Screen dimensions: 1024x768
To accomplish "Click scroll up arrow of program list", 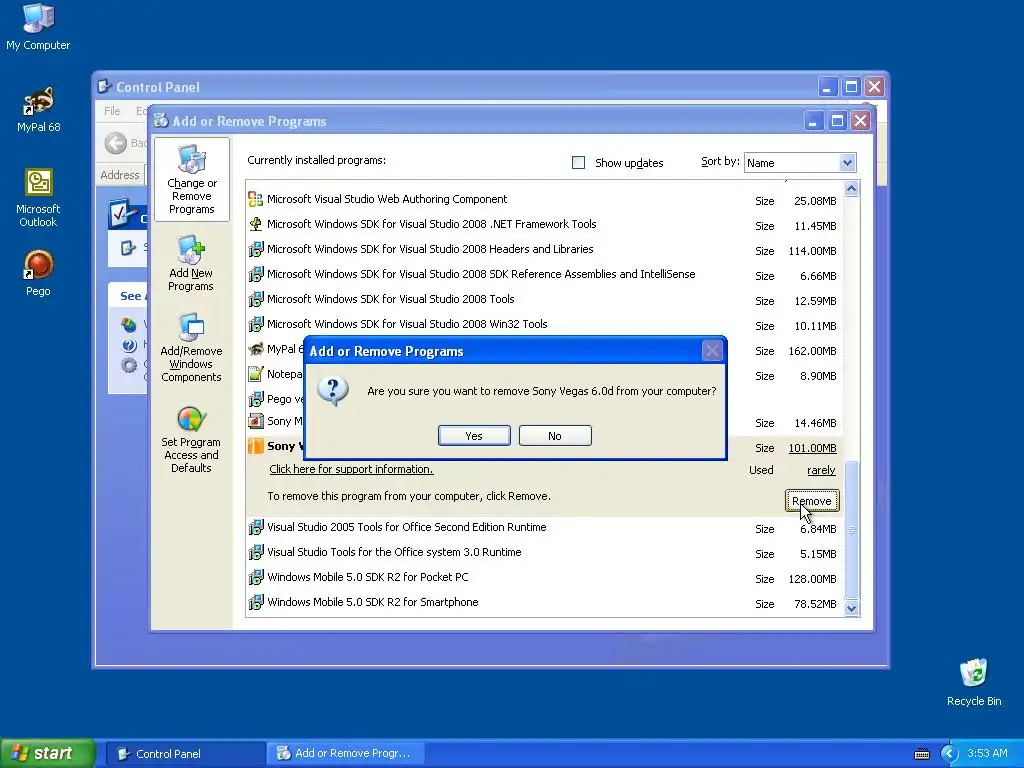I will tap(851, 189).
